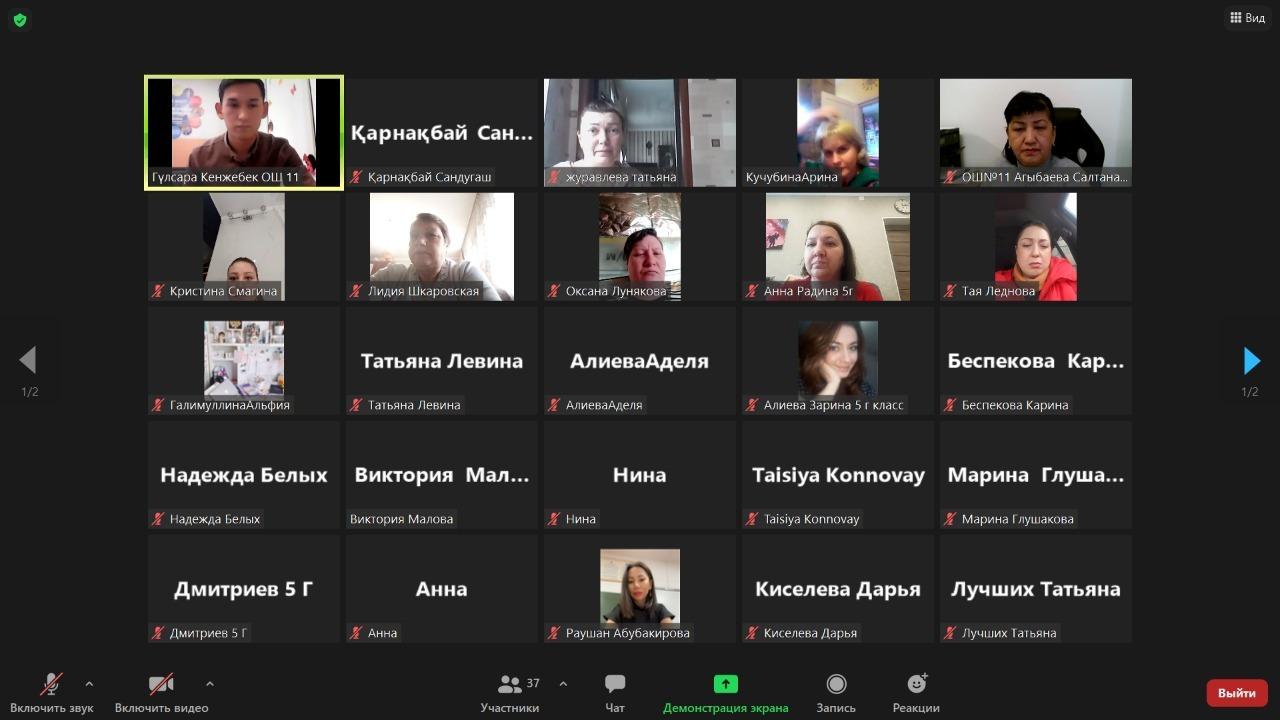Expand participants options chevron beside 37
The height and width of the screenshot is (720, 1280).
(x=563, y=684)
